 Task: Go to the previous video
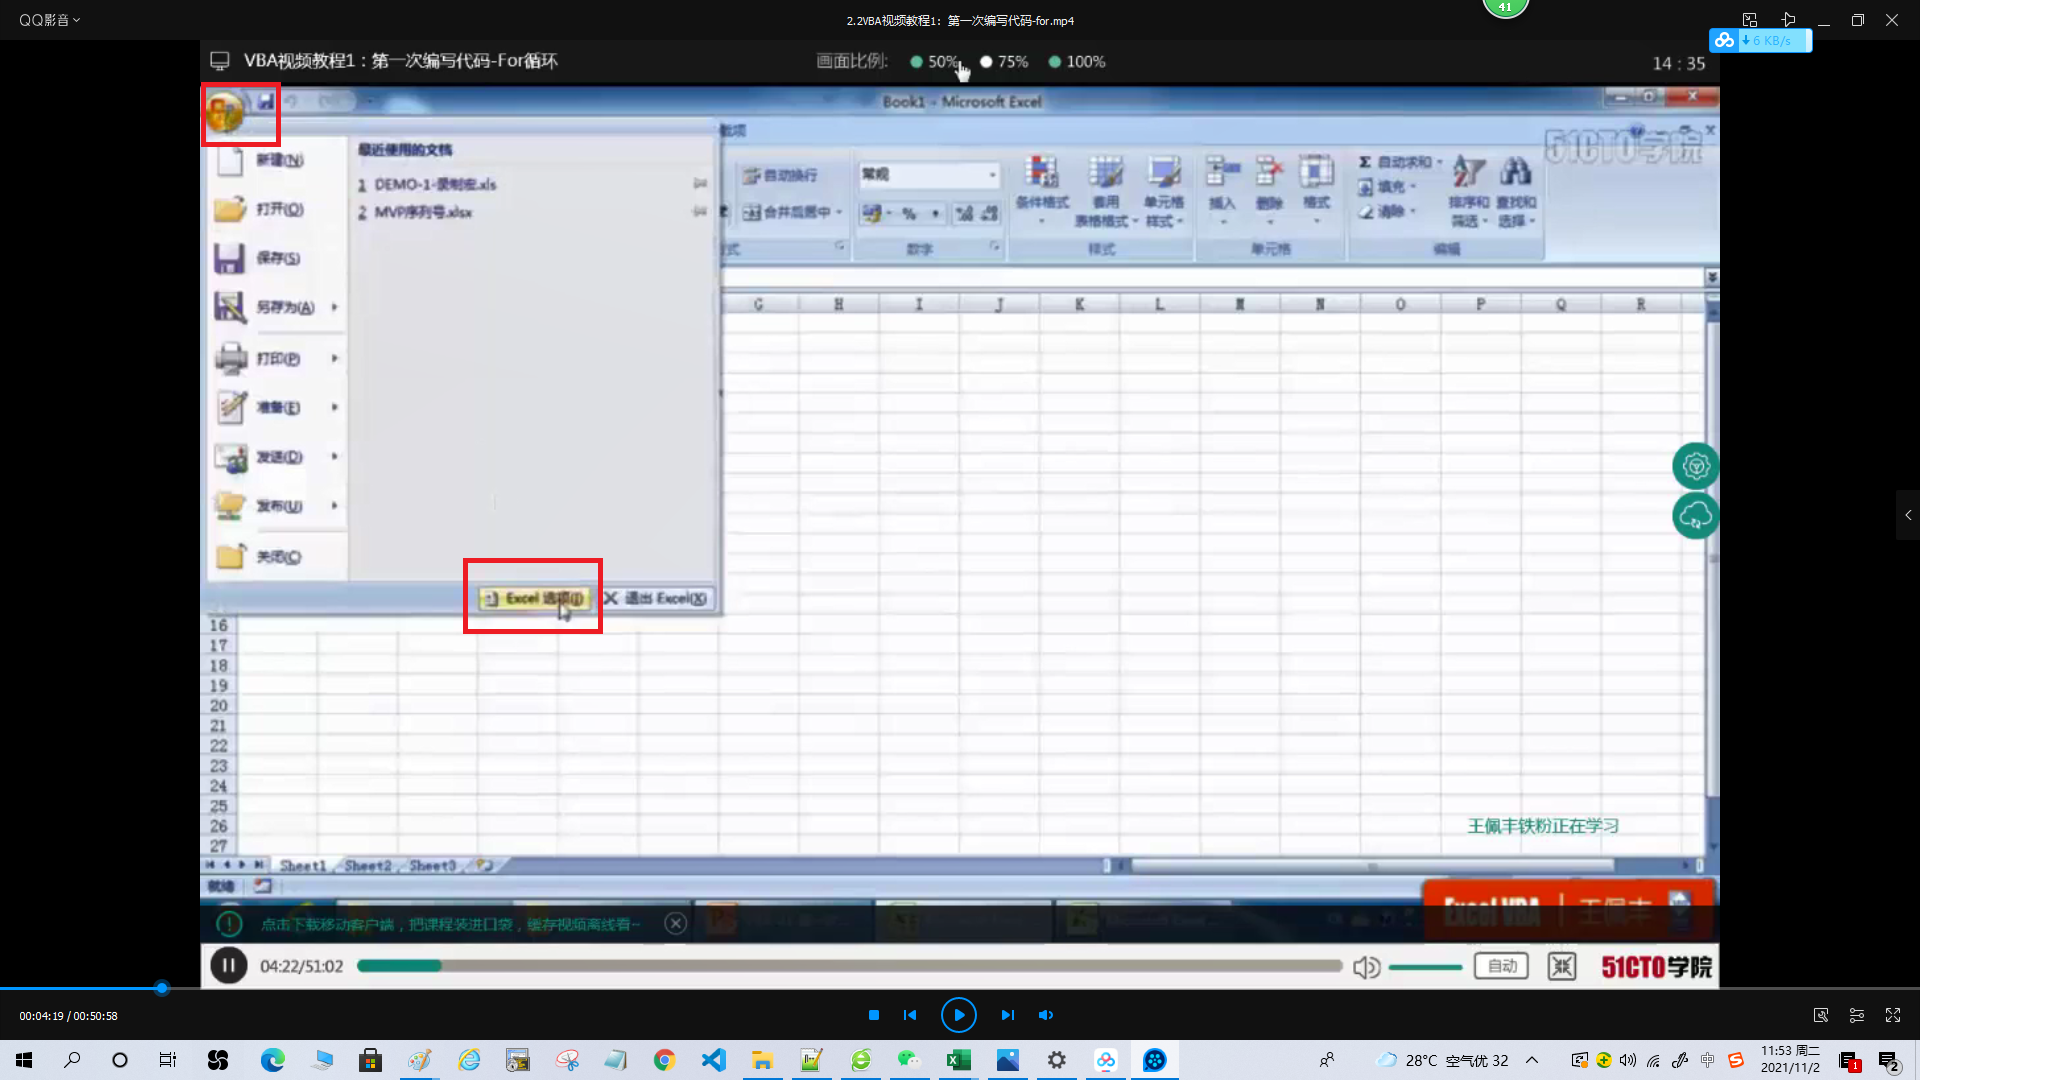910,1015
